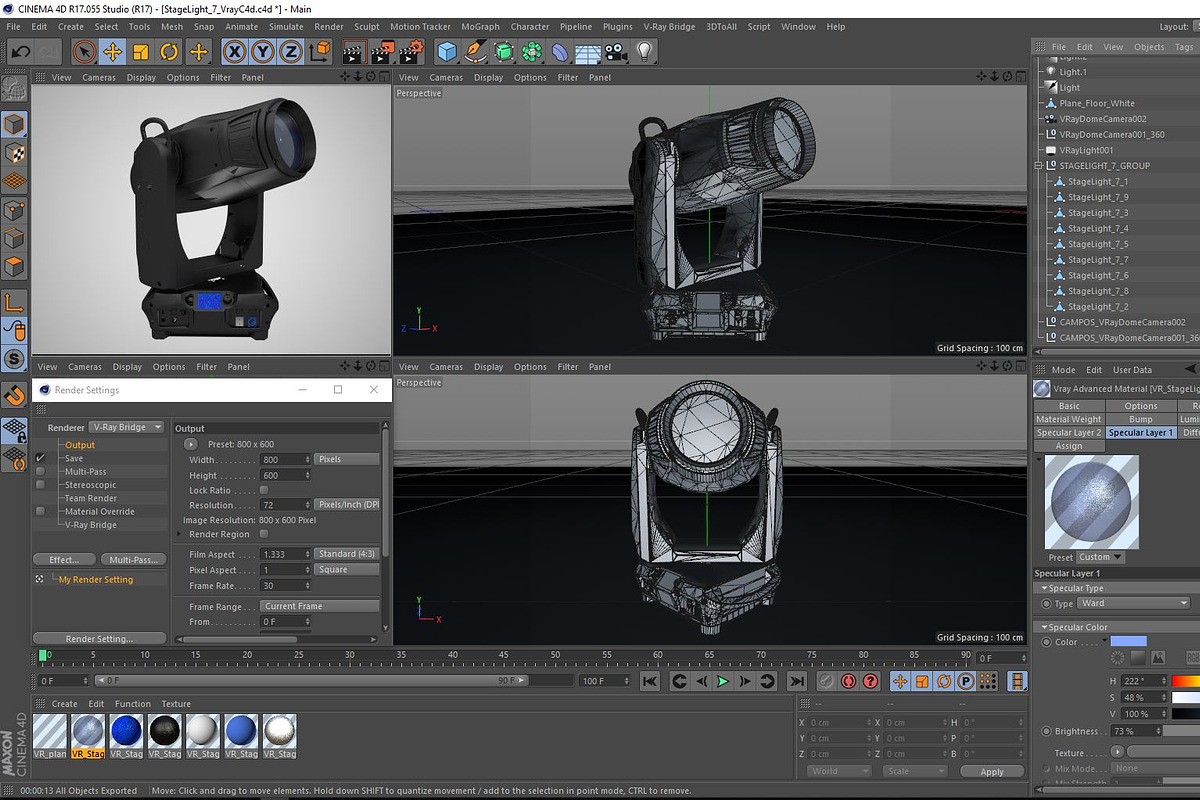The width and height of the screenshot is (1200, 800).
Task: Open the Width units Pixels dropdown
Action: pyautogui.click(x=347, y=459)
